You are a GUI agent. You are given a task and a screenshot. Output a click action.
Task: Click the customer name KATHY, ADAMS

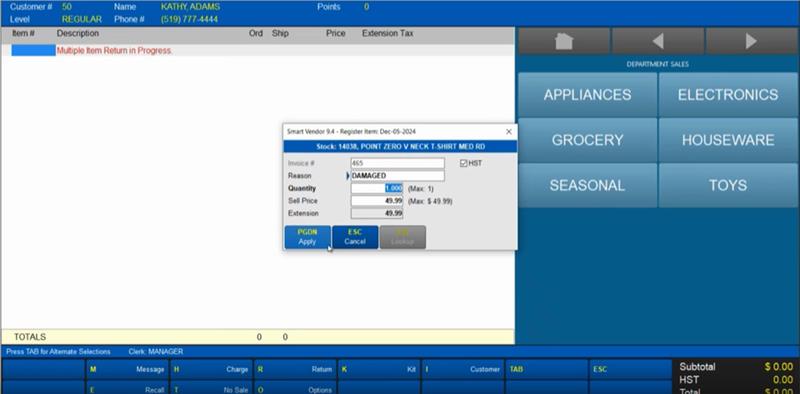[190, 7]
